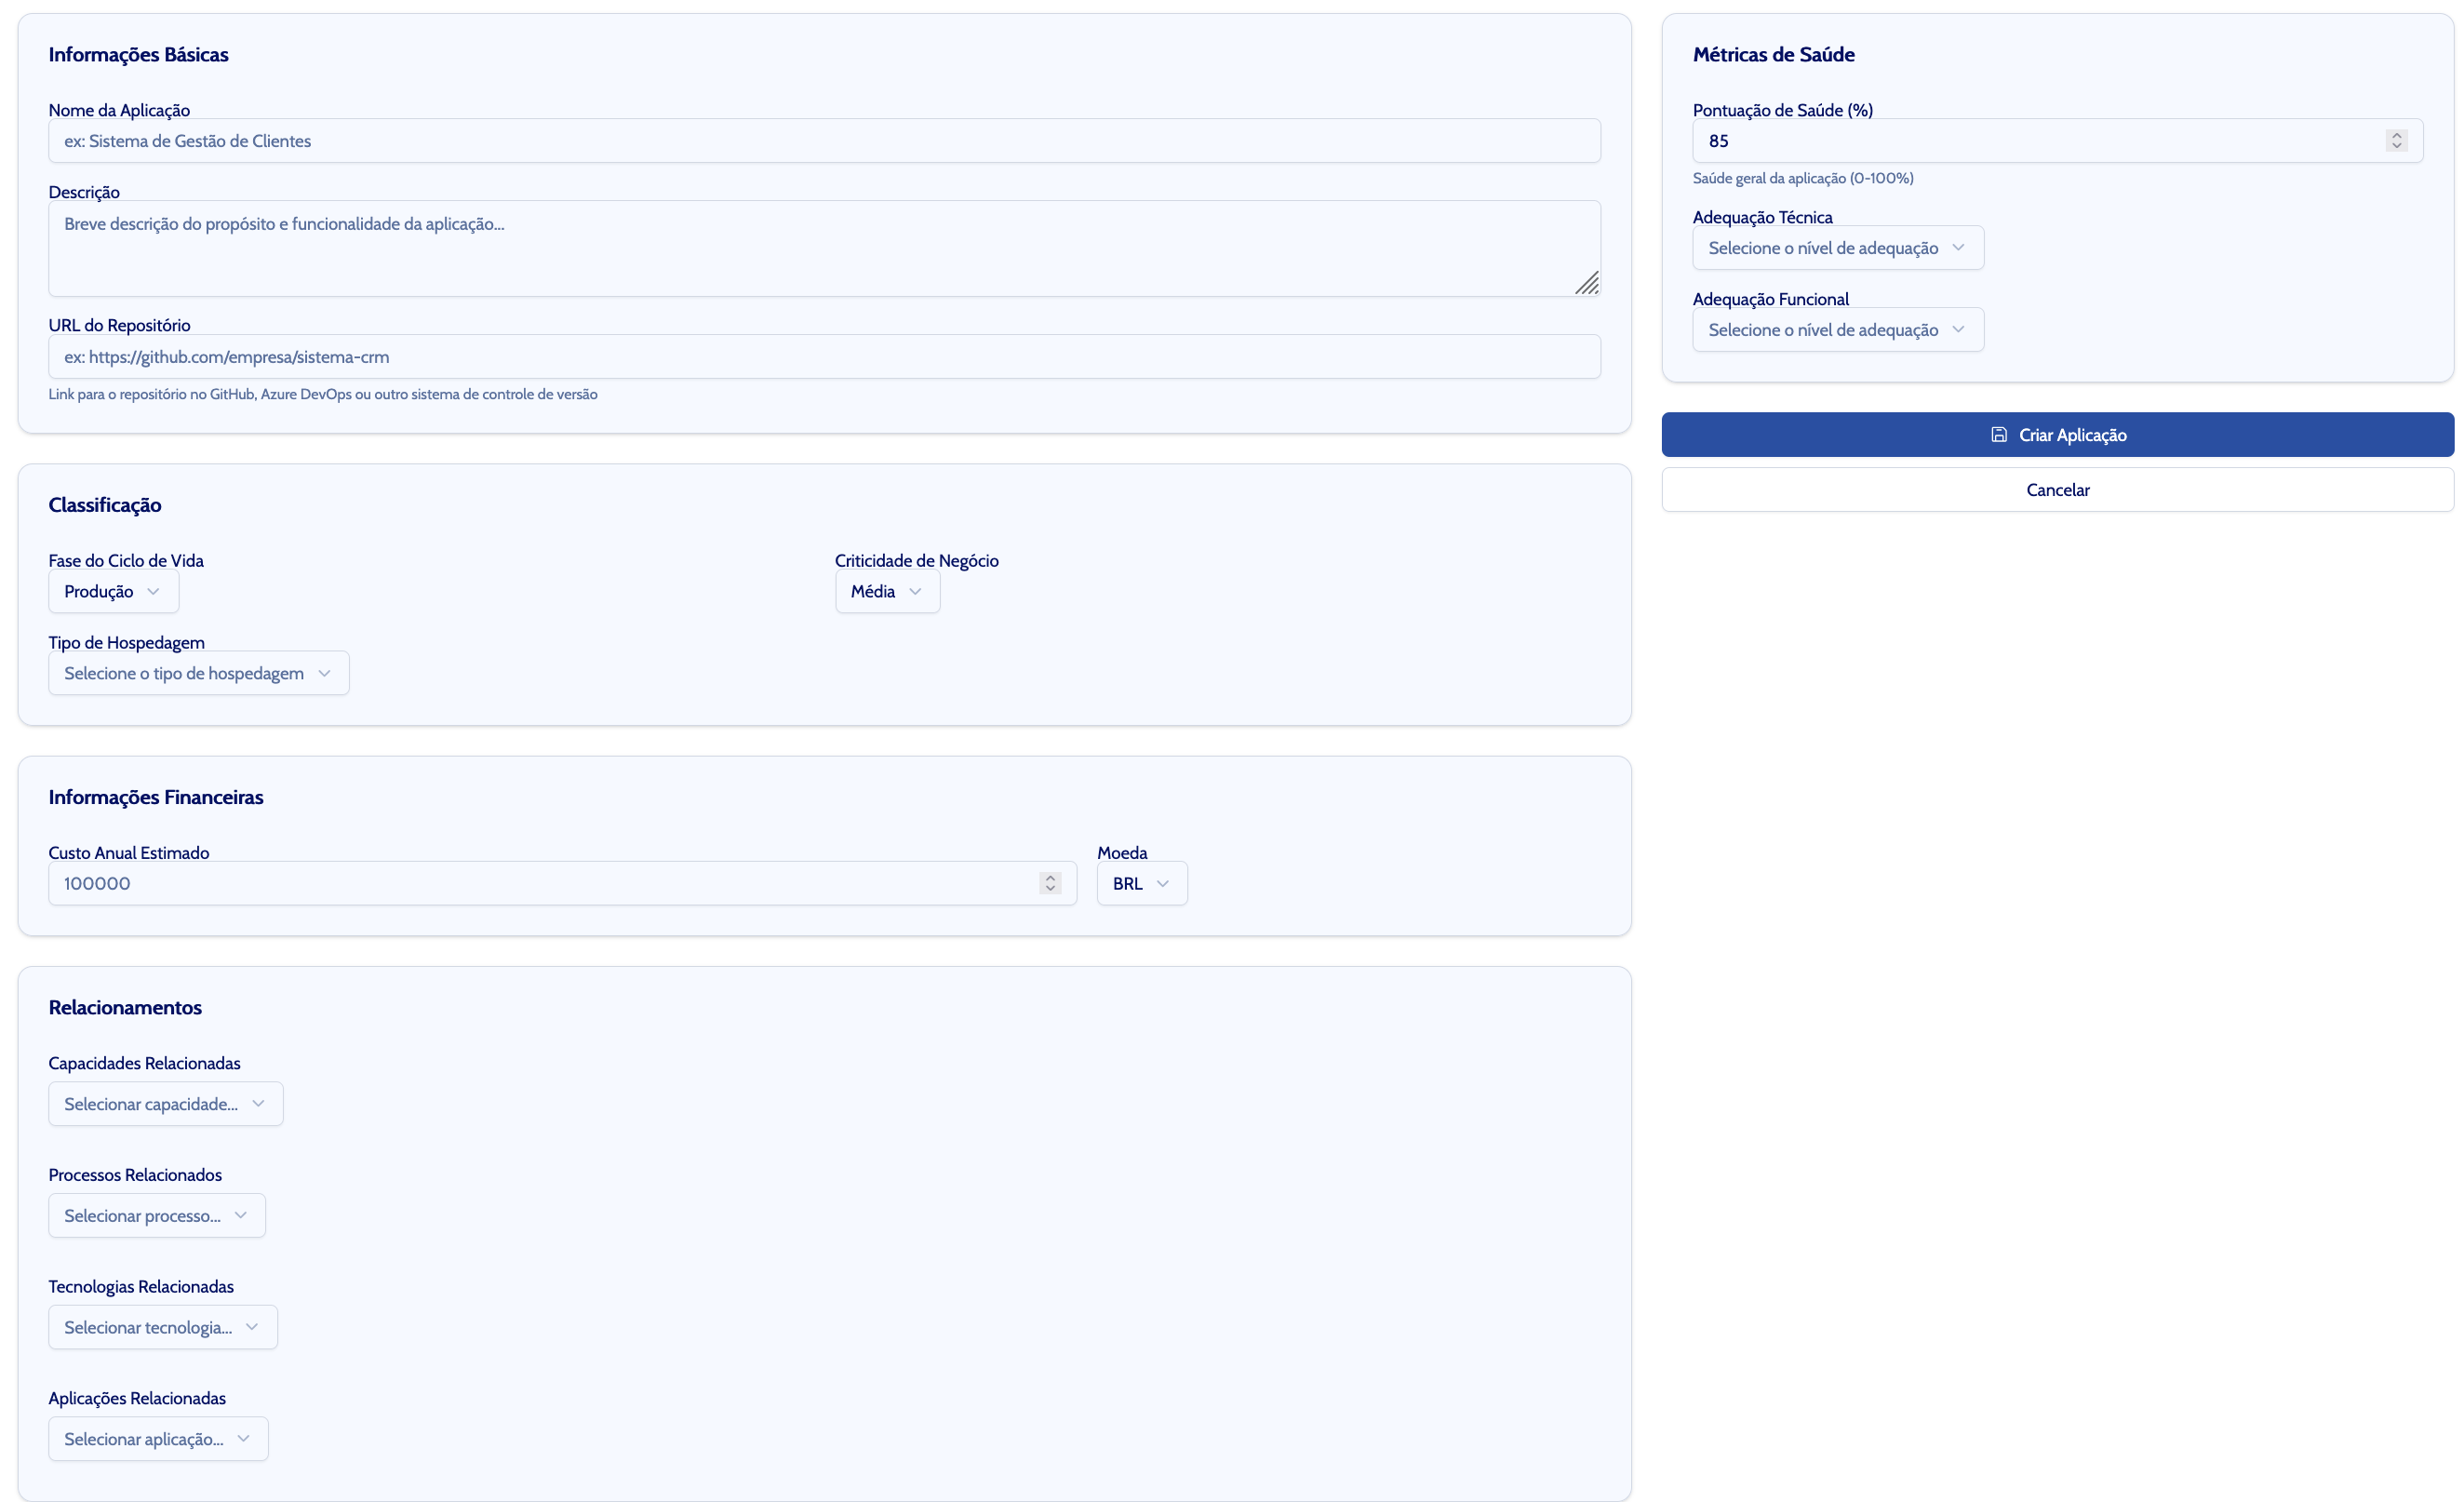This screenshot has height=1502, width=2464.
Task: Open the Fase do Ciclo de Vida dropdown
Action: pyautogui.click(x=113, y=592)
